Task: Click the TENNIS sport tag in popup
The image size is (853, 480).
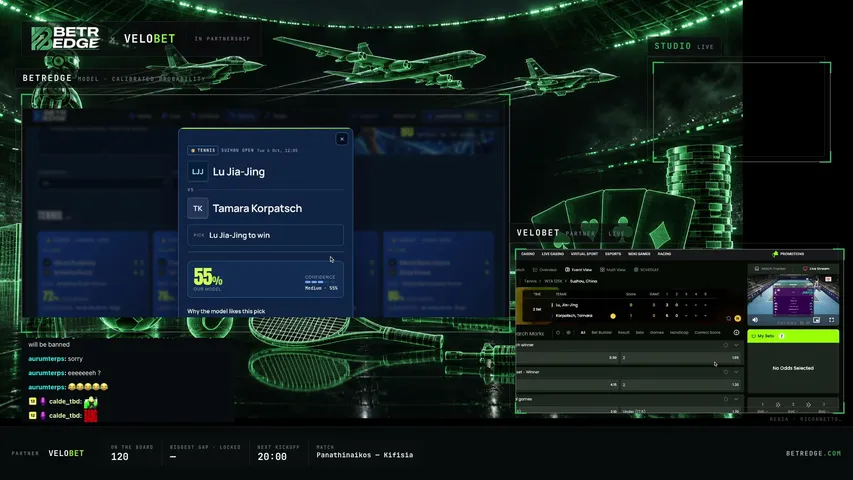Action: 203,150
